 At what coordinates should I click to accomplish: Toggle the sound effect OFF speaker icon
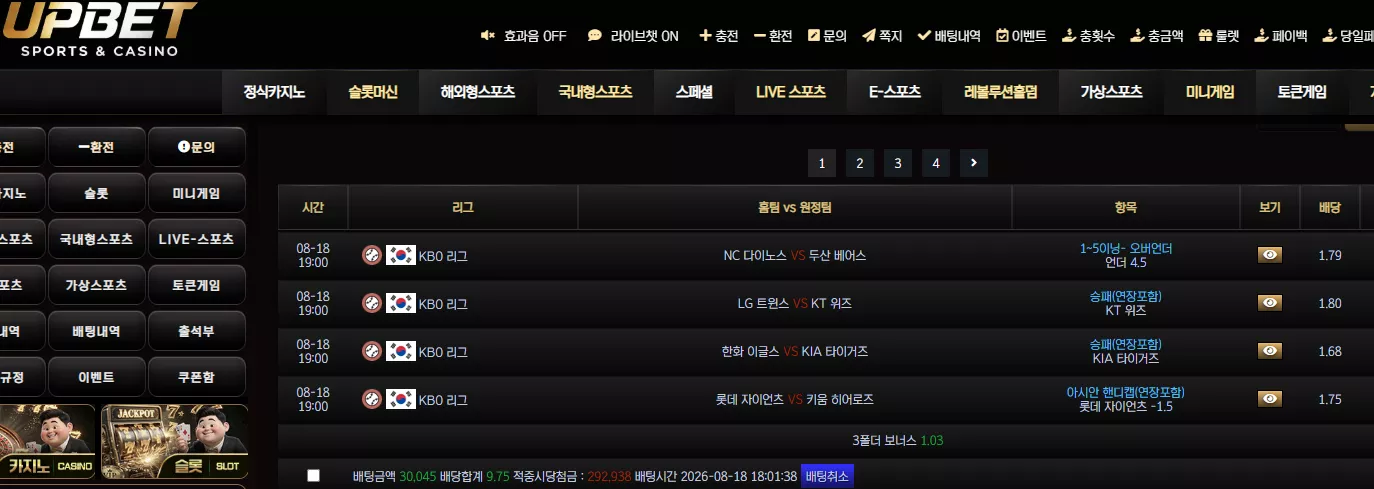coord(488,35)
